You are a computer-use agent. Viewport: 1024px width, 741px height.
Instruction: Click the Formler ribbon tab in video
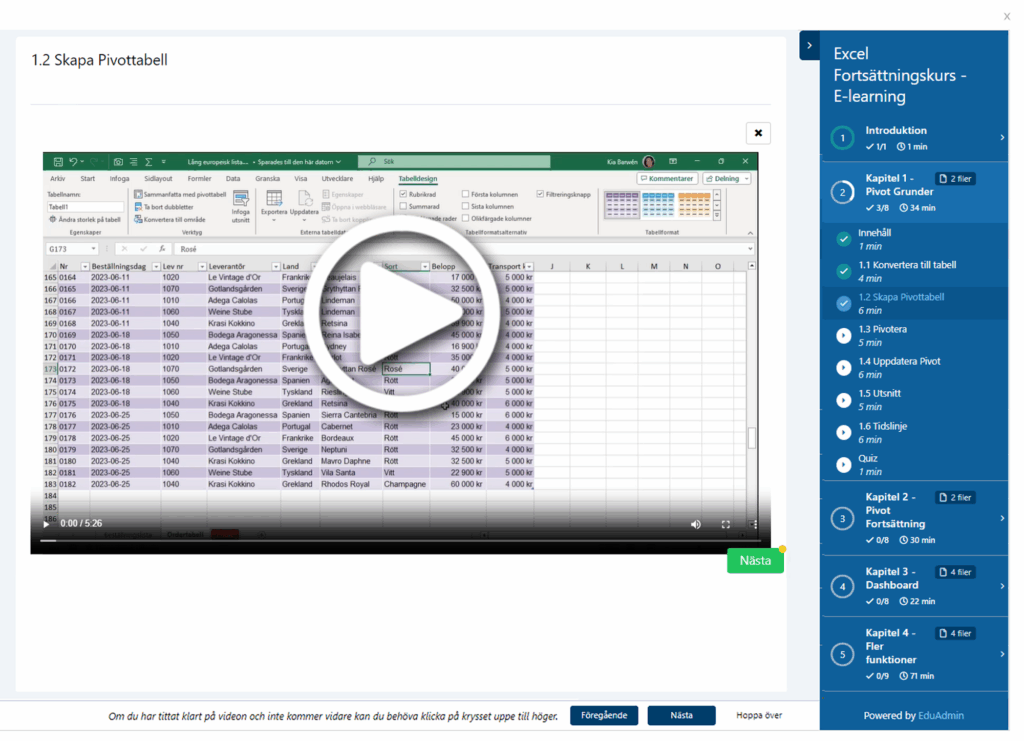[199, 179]
